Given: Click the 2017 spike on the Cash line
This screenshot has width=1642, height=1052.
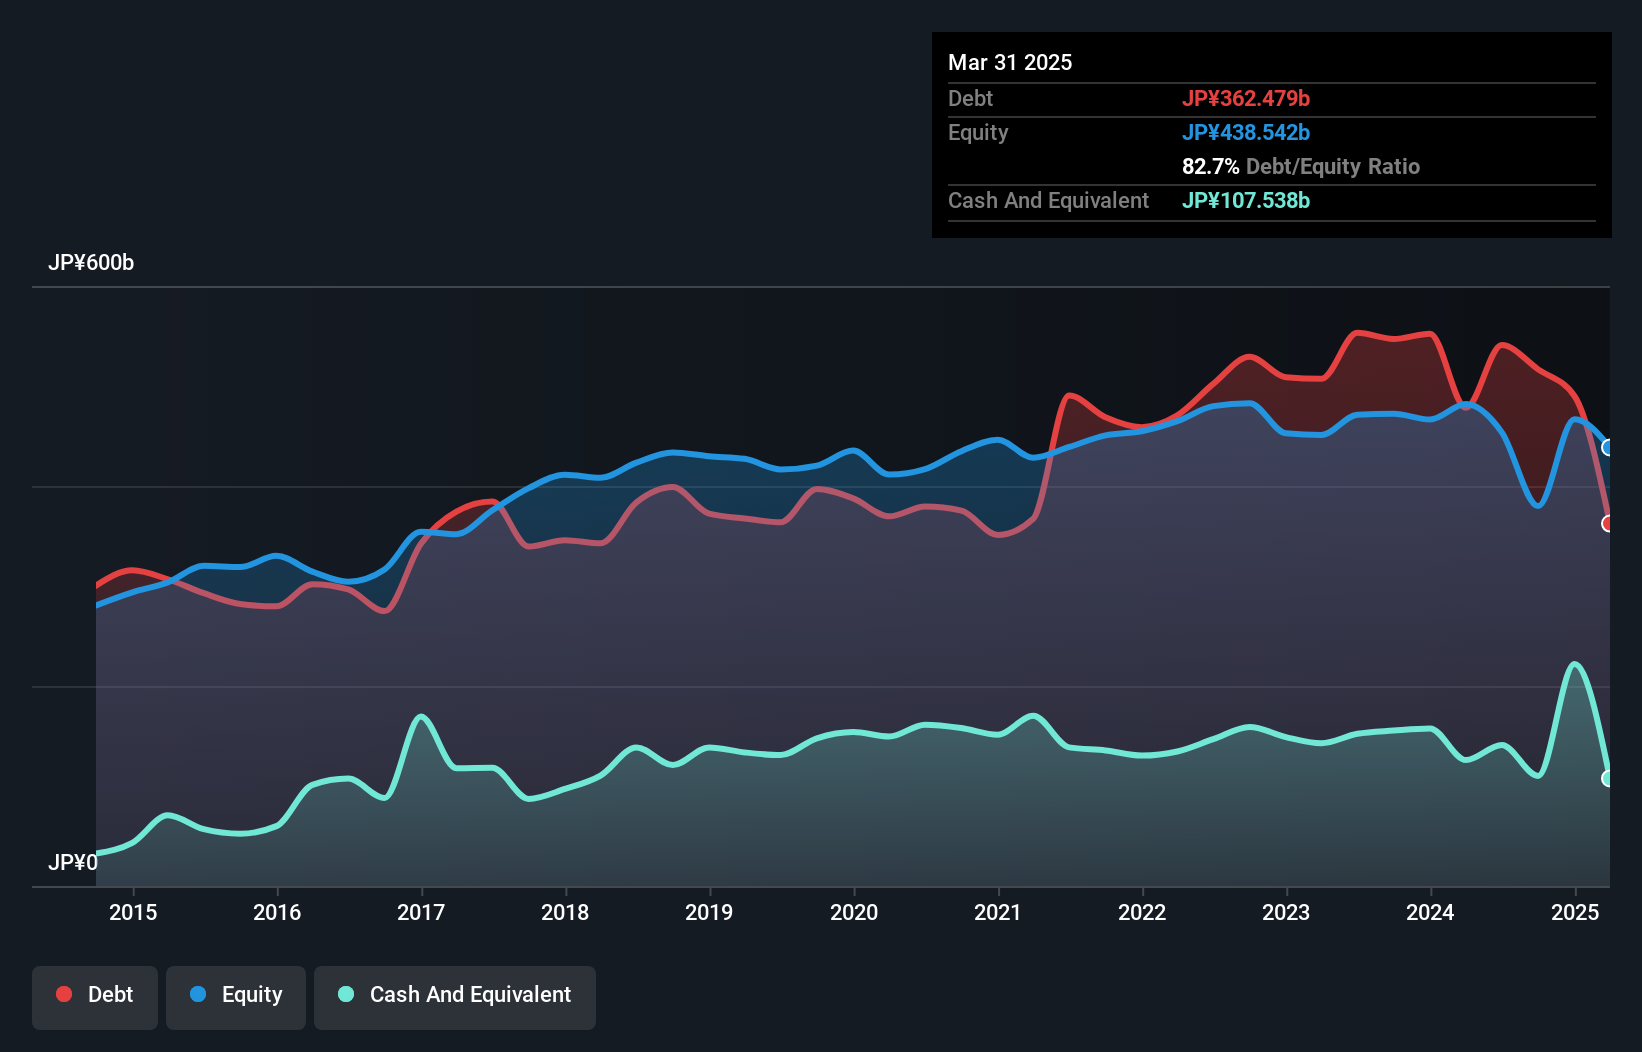Looking at the screenshot, I should (x=422, y=716).
